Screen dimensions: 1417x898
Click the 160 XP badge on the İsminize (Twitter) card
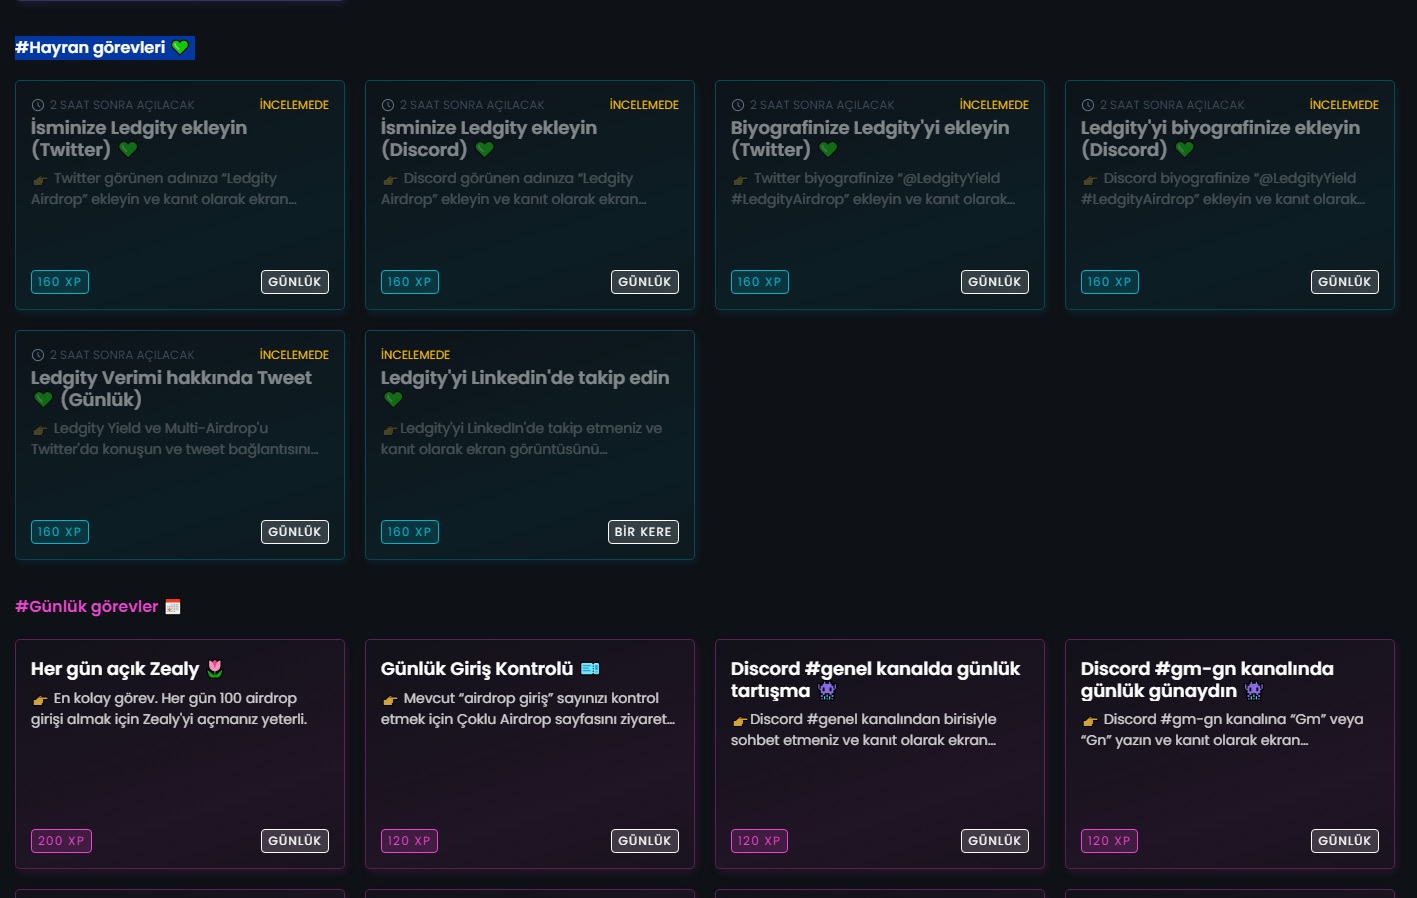pos(60,282)
